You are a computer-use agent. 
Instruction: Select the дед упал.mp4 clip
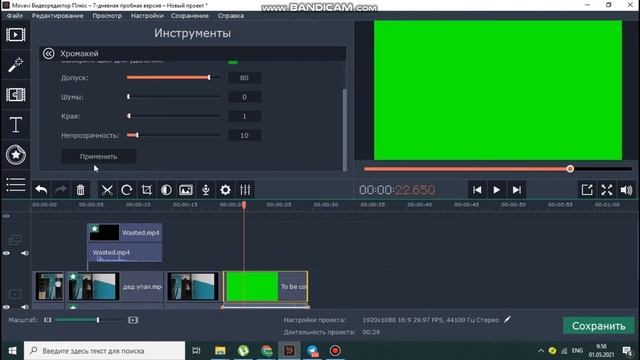tap(115, 287)
